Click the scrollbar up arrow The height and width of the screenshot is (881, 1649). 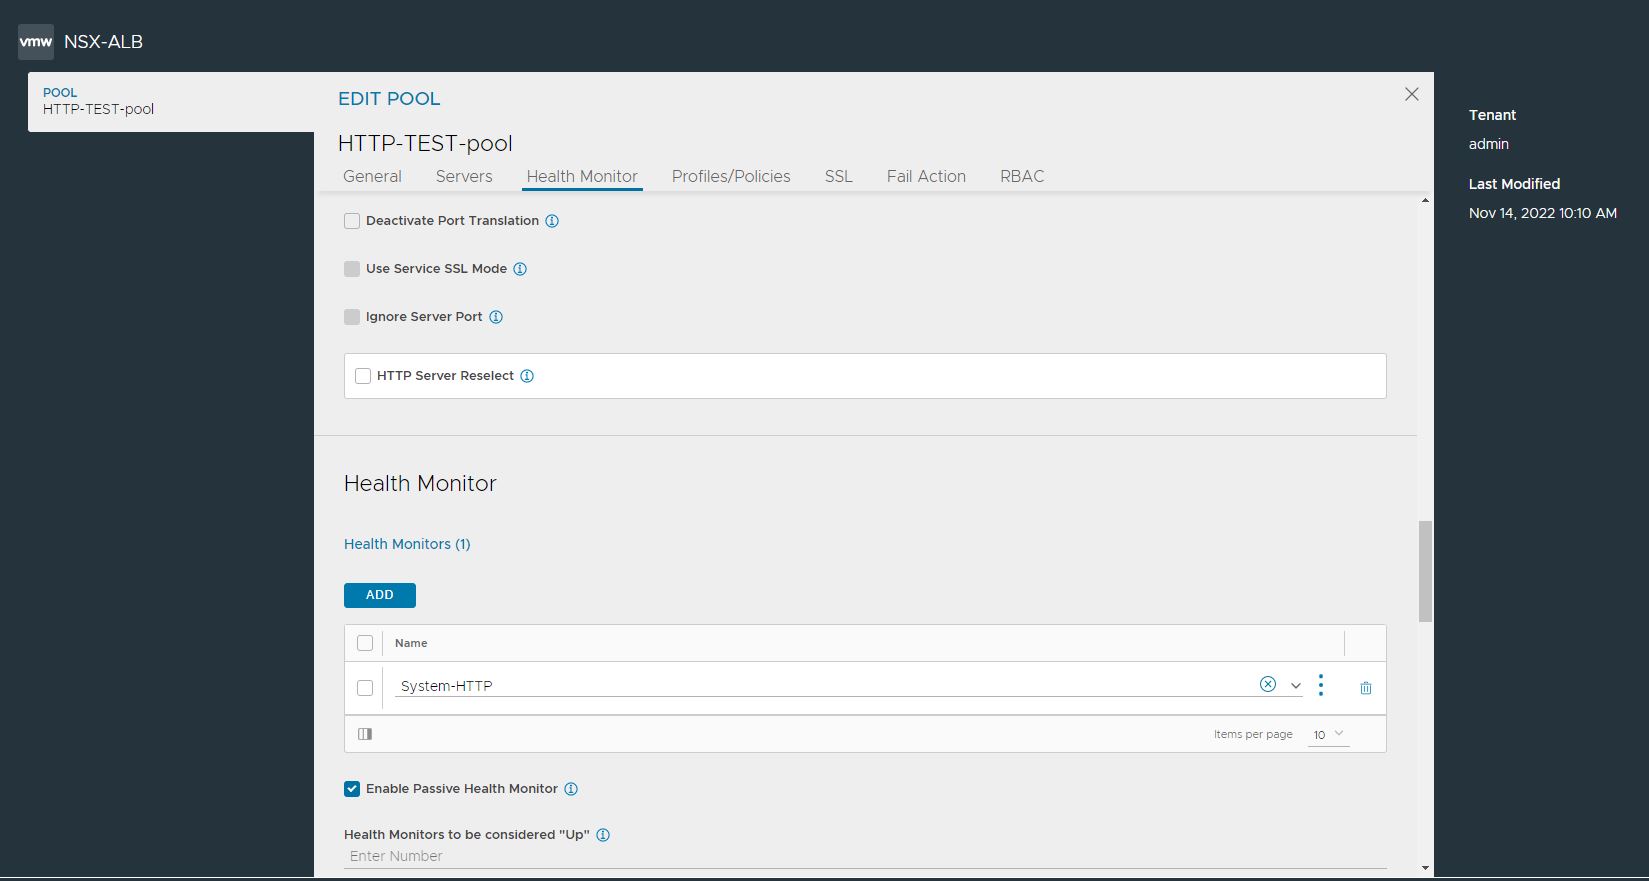[1425, 201]
